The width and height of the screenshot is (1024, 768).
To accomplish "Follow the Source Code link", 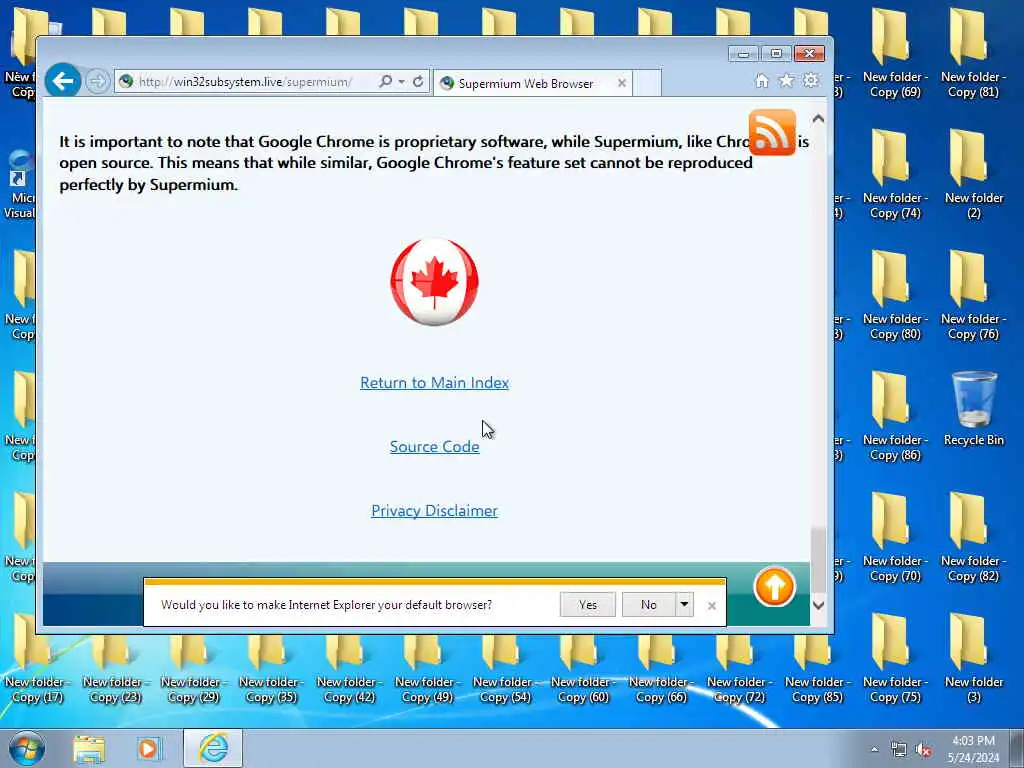I will coord(434,447).
